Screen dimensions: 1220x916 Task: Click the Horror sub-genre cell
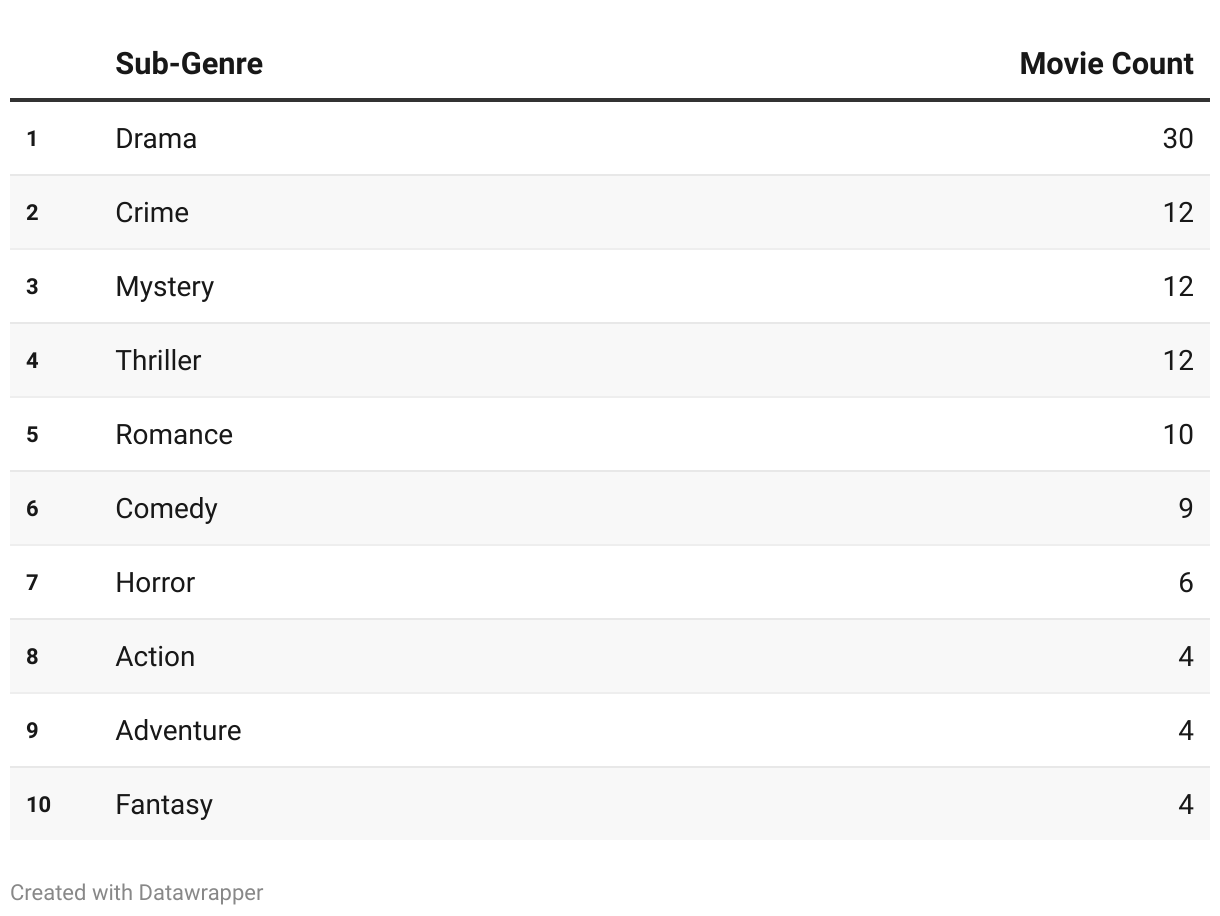[x=155, y=582]
